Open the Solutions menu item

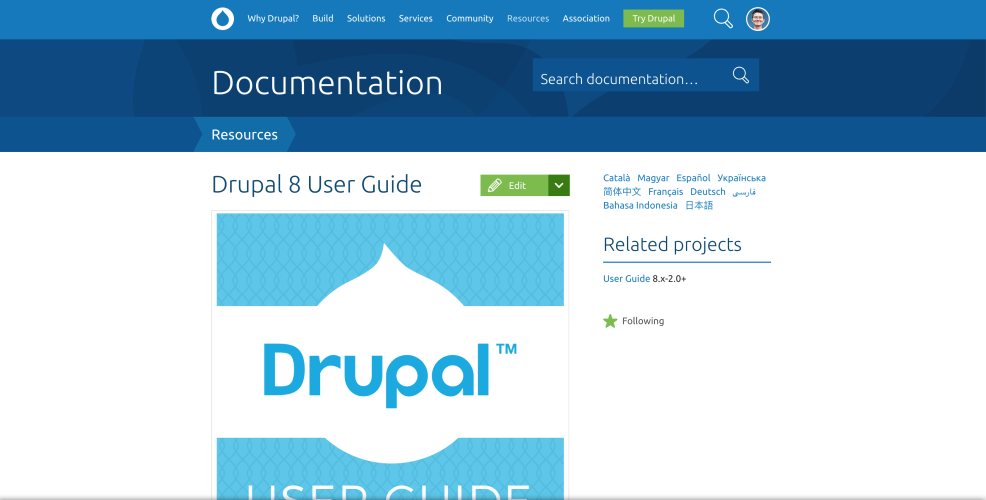pos(366,19)
